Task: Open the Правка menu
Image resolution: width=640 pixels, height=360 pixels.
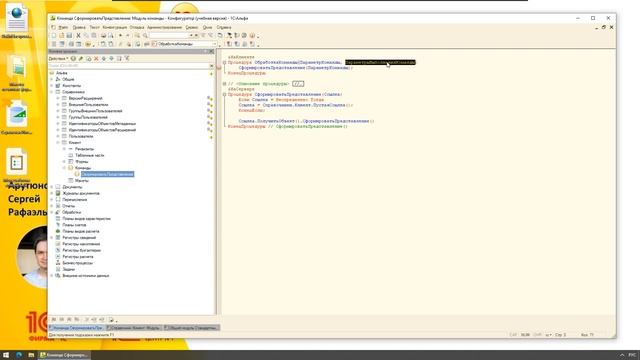Action: 79,27
